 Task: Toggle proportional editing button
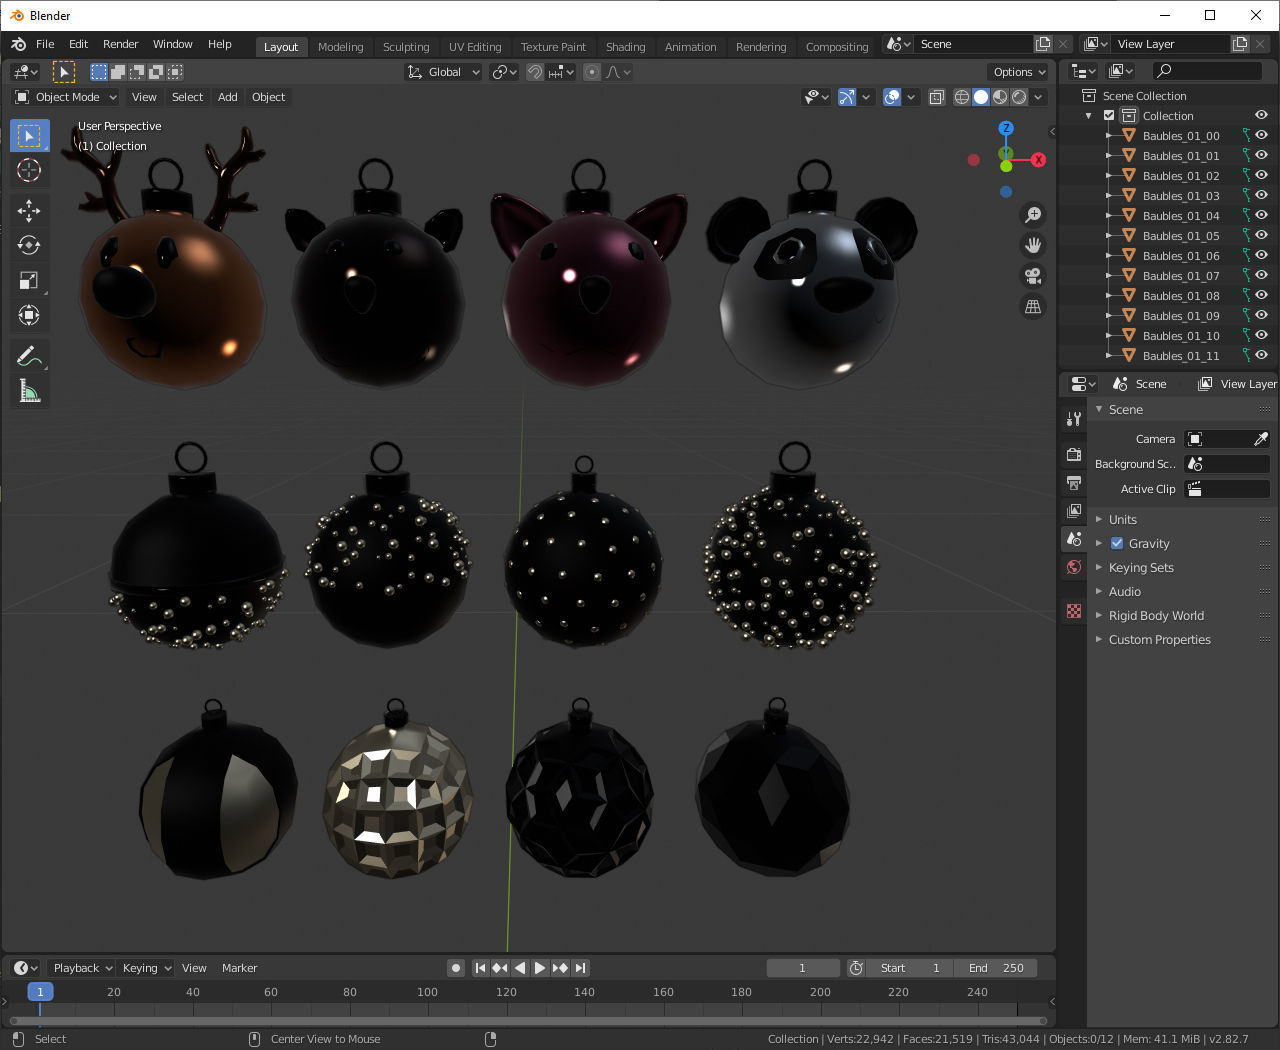tap(592, 72)
